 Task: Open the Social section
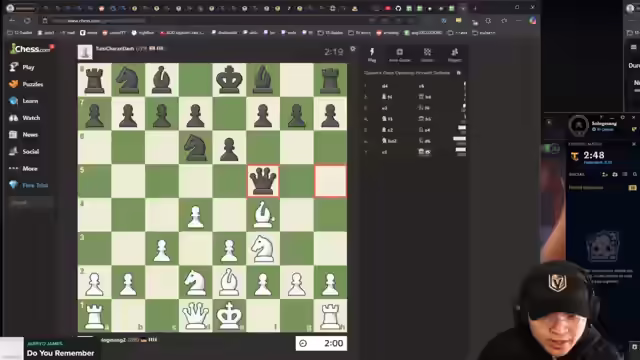[x=24, y=151]
